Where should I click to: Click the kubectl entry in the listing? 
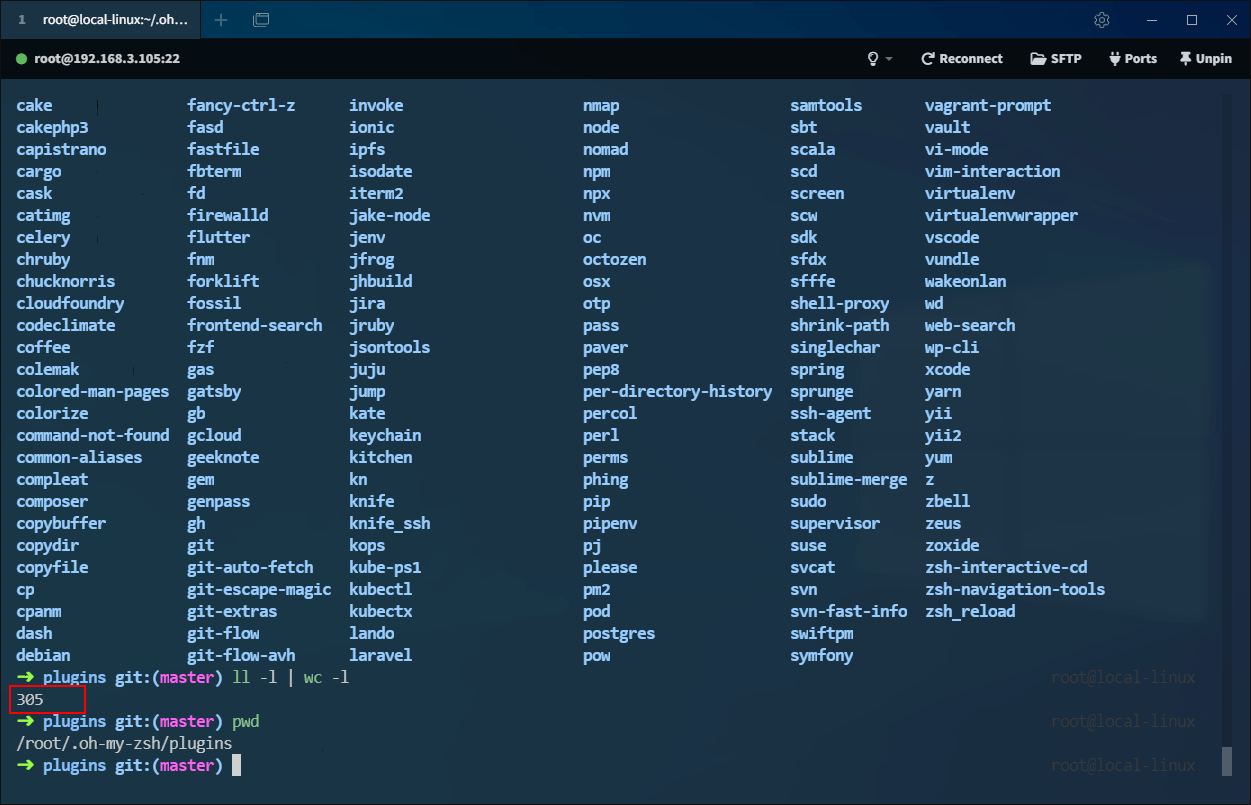pos(380,590)
